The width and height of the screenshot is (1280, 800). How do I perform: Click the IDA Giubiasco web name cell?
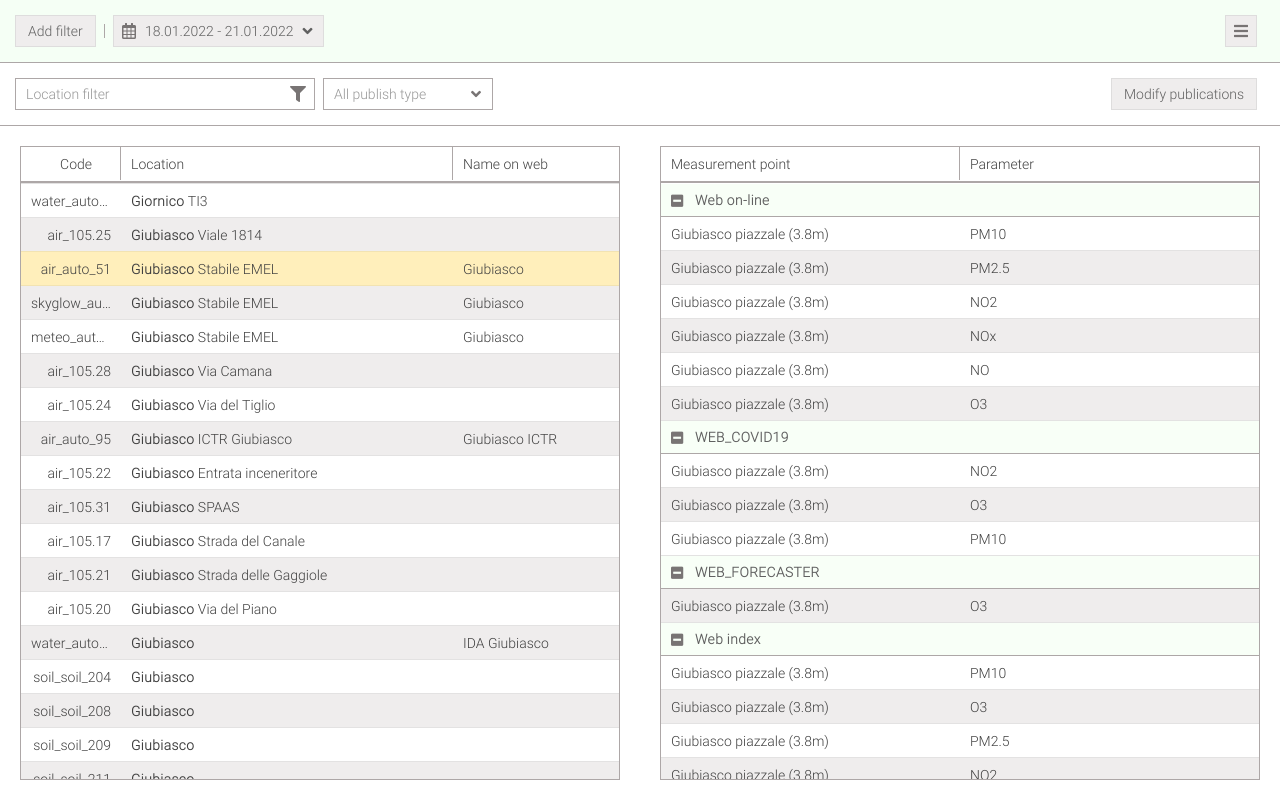tap(536, 643)
